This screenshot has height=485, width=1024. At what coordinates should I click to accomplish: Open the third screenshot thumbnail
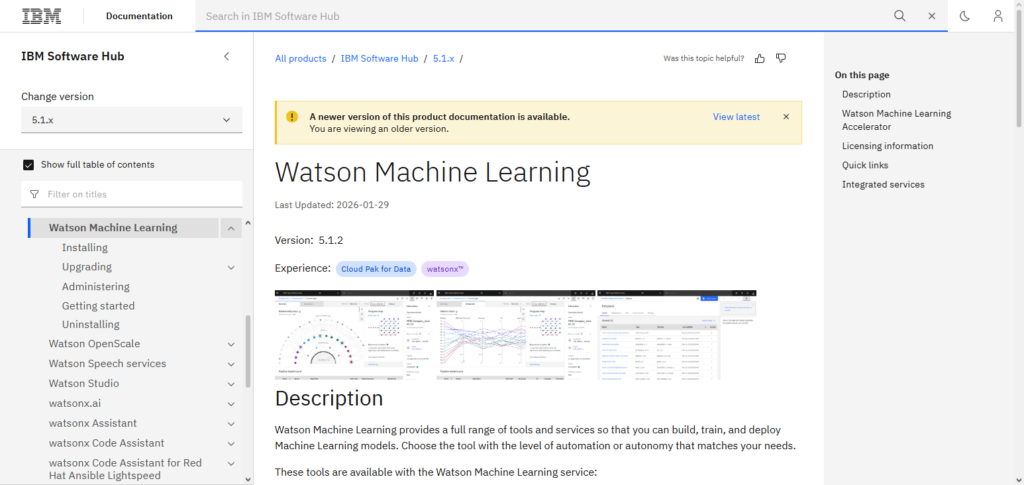(677, 334)
